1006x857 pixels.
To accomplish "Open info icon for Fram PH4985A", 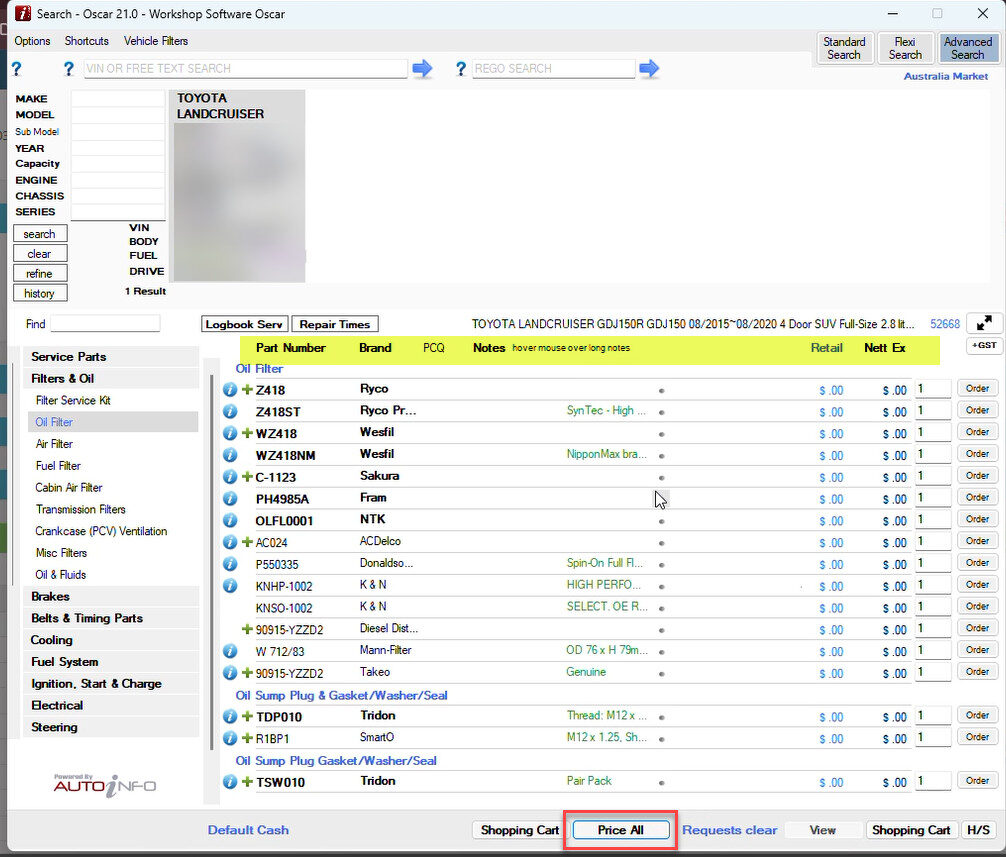I will (x=230, y=498).
